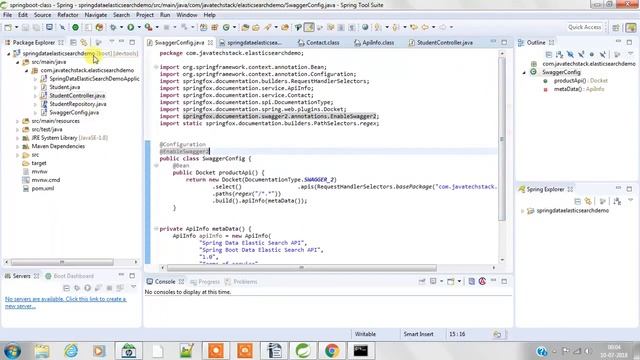Click the green Run play toolbar icon
This screenshot has width=640, height=360.
pos(131,27)
